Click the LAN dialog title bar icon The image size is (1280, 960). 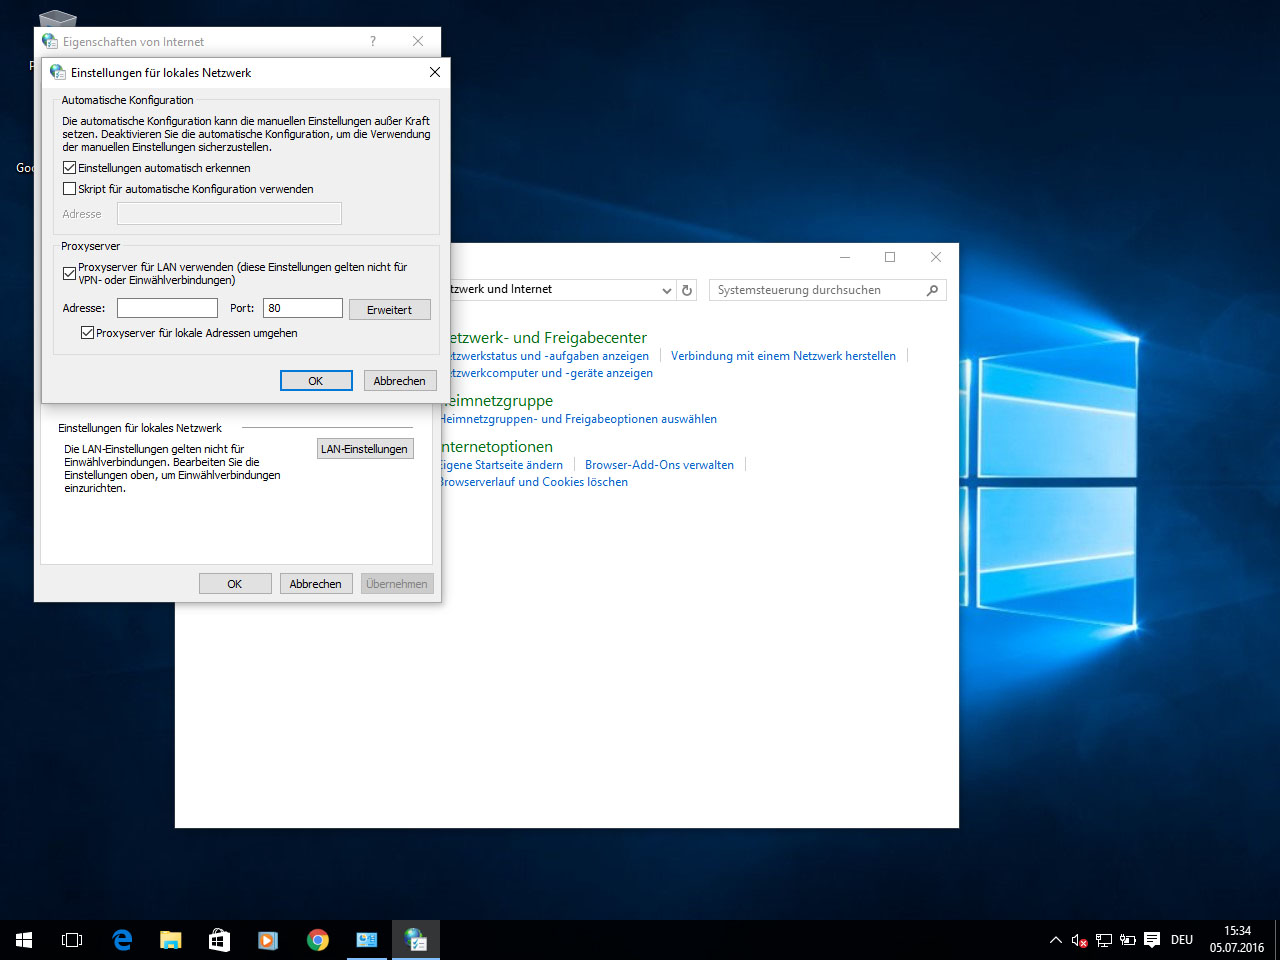coord(57,72)
